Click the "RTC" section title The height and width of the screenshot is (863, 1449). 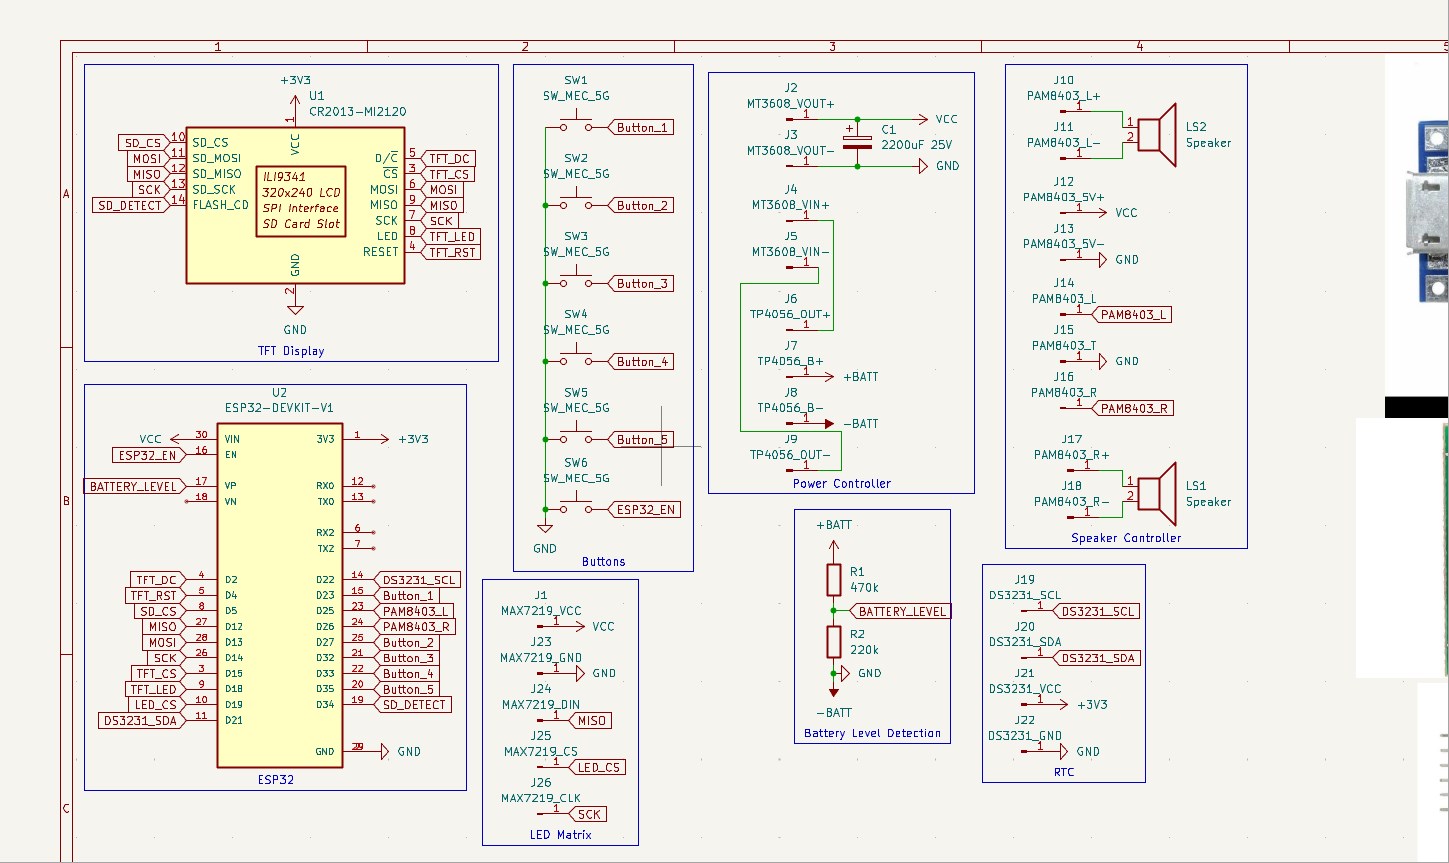coord(1064,772)
